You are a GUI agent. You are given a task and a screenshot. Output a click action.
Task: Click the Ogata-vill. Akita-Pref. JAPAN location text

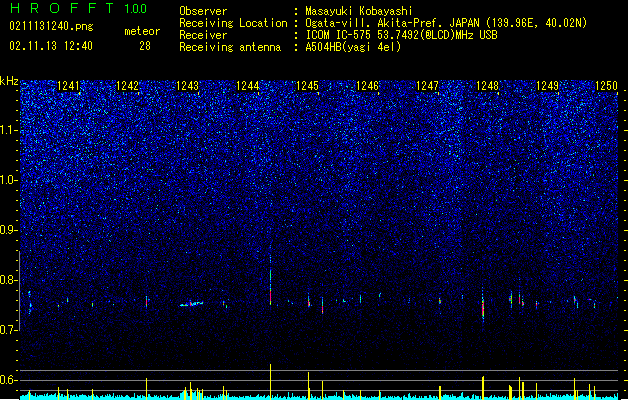tap(446, 23)
